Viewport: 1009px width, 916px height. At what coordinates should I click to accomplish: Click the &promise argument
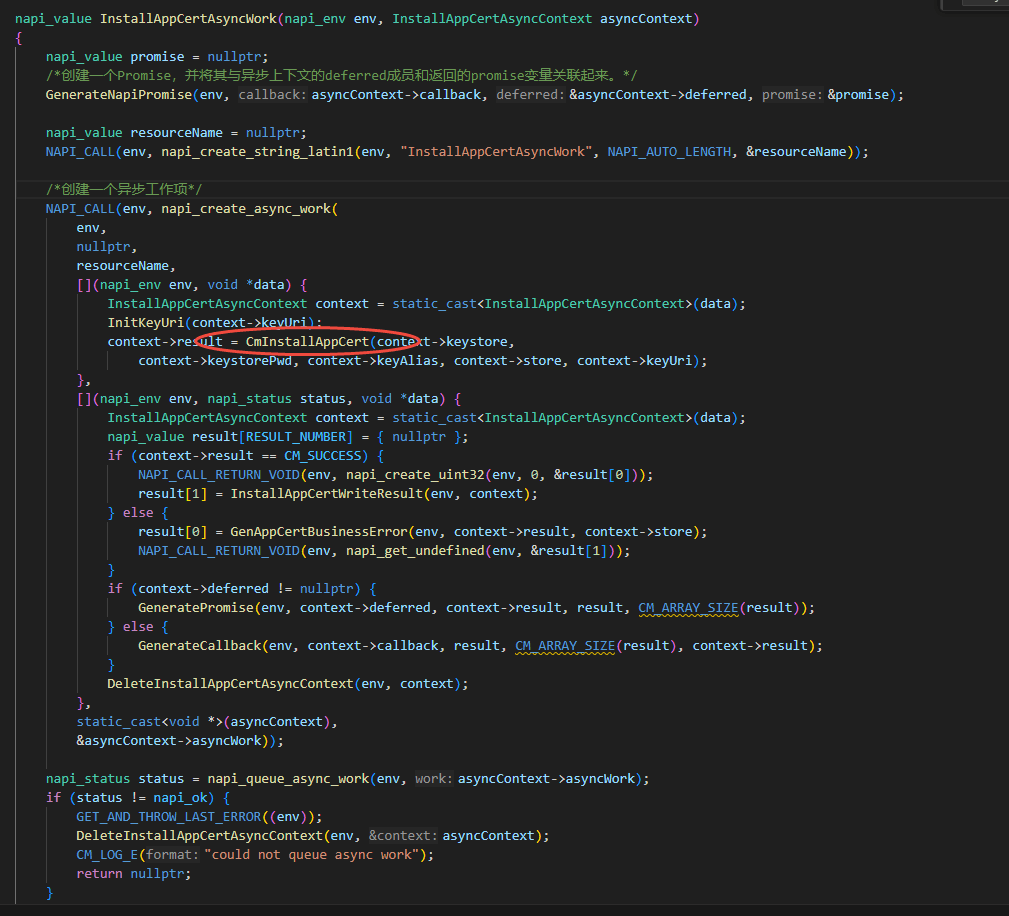tap(858, 95)
